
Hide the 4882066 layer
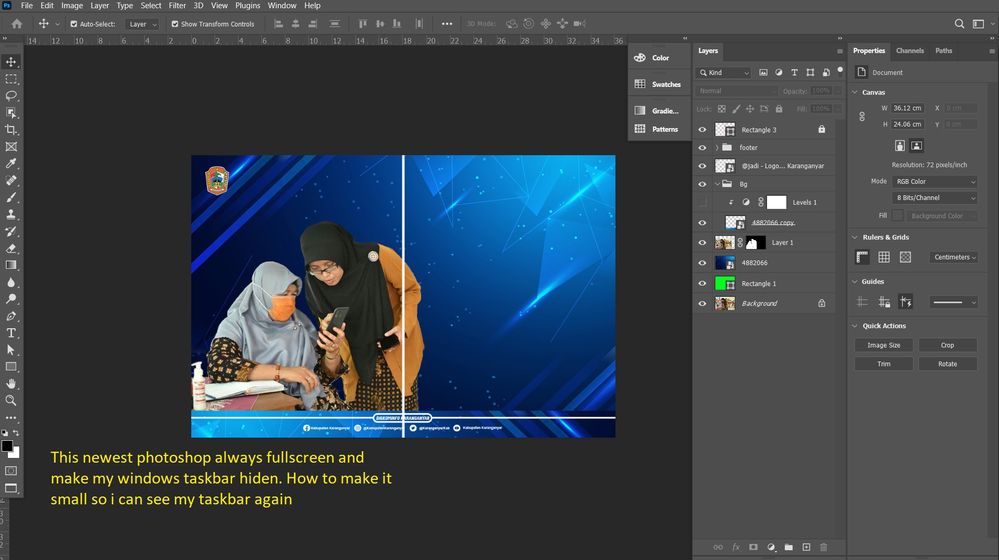click(x=702, y=262)
